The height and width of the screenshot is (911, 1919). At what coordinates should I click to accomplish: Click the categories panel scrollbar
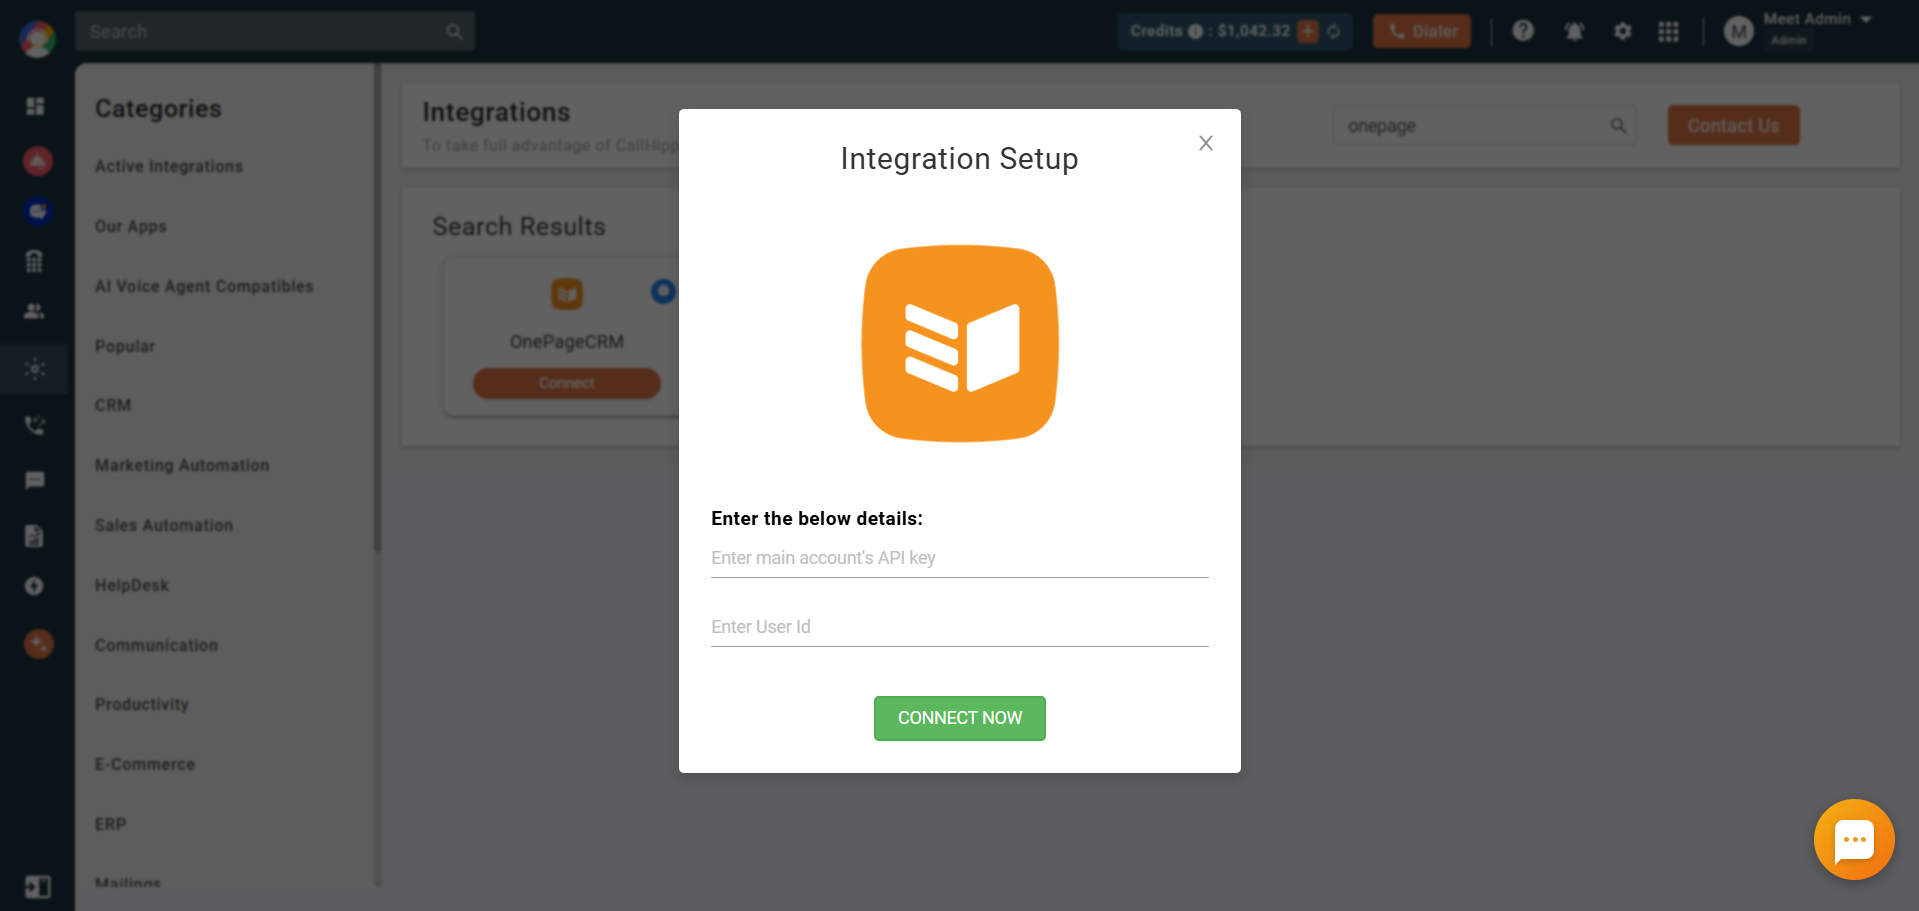tap(377, 308)
